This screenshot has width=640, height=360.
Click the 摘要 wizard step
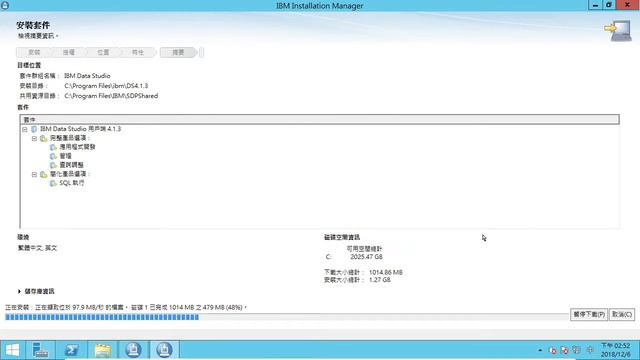tap(178, 52)
